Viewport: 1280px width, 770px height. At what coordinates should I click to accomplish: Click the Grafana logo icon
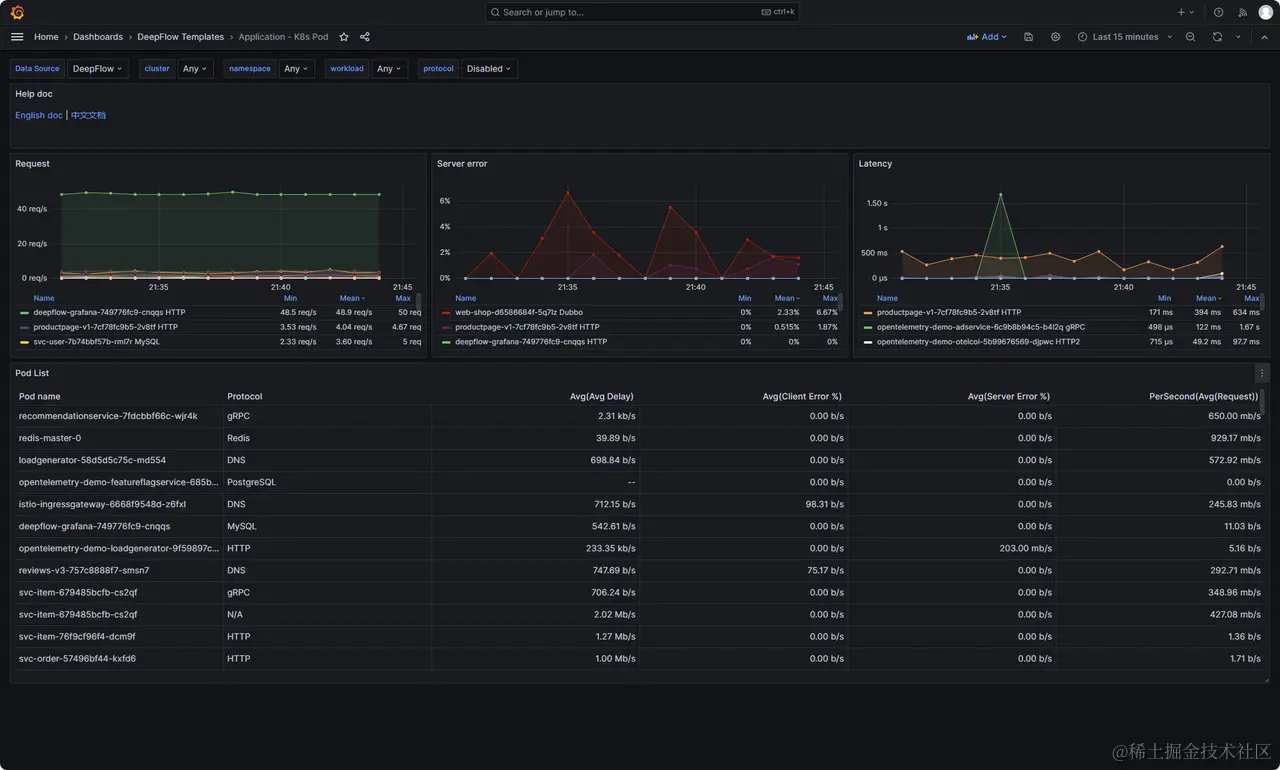(17, 12)
